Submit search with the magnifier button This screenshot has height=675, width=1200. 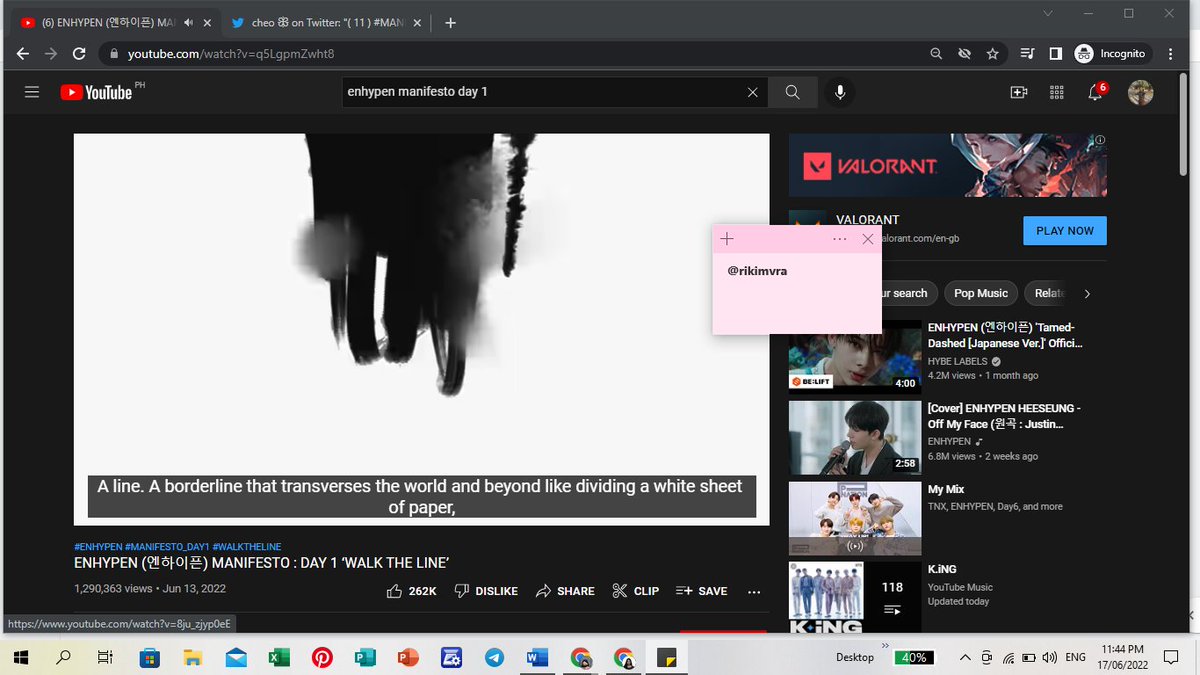(792, 92)
